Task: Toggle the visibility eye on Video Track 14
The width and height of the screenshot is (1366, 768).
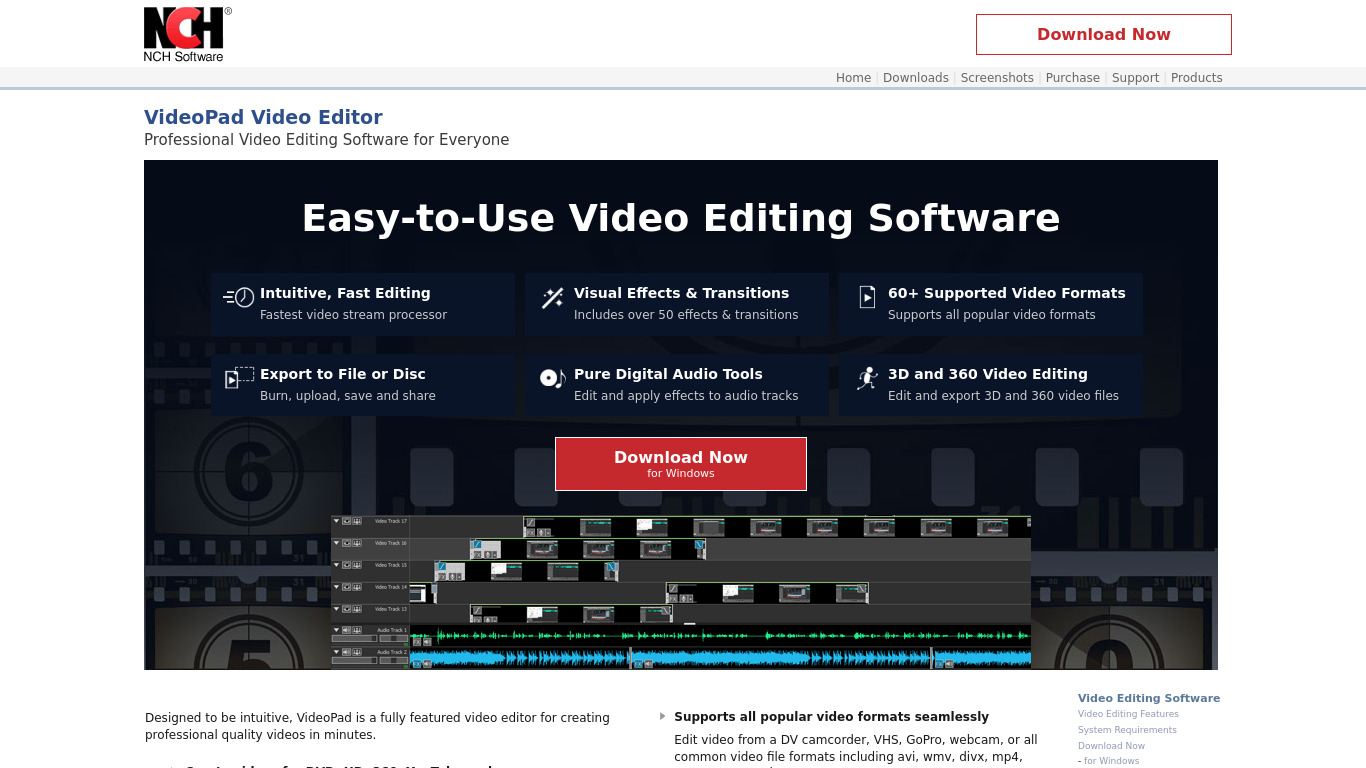Action: click(346, 587)
